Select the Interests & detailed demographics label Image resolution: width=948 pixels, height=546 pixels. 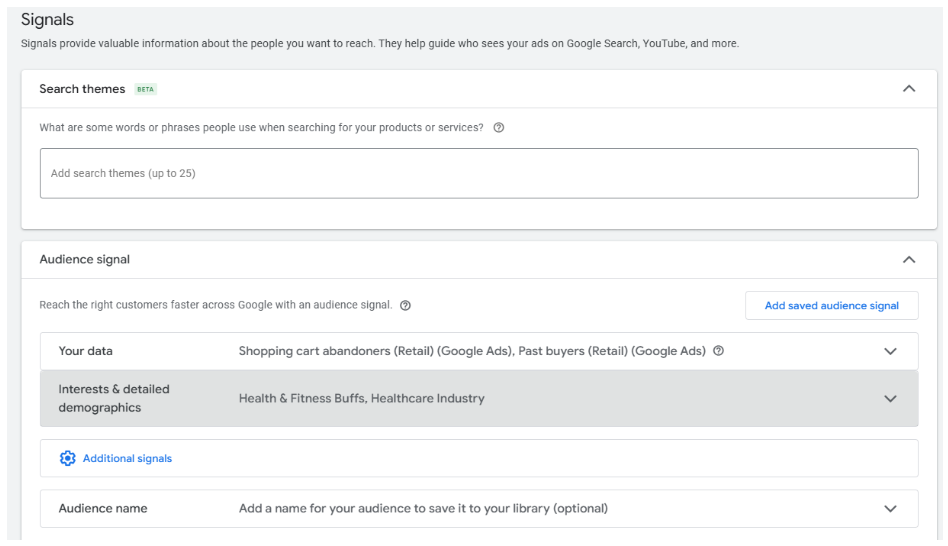pyautogui.click(x=114, y=398)
